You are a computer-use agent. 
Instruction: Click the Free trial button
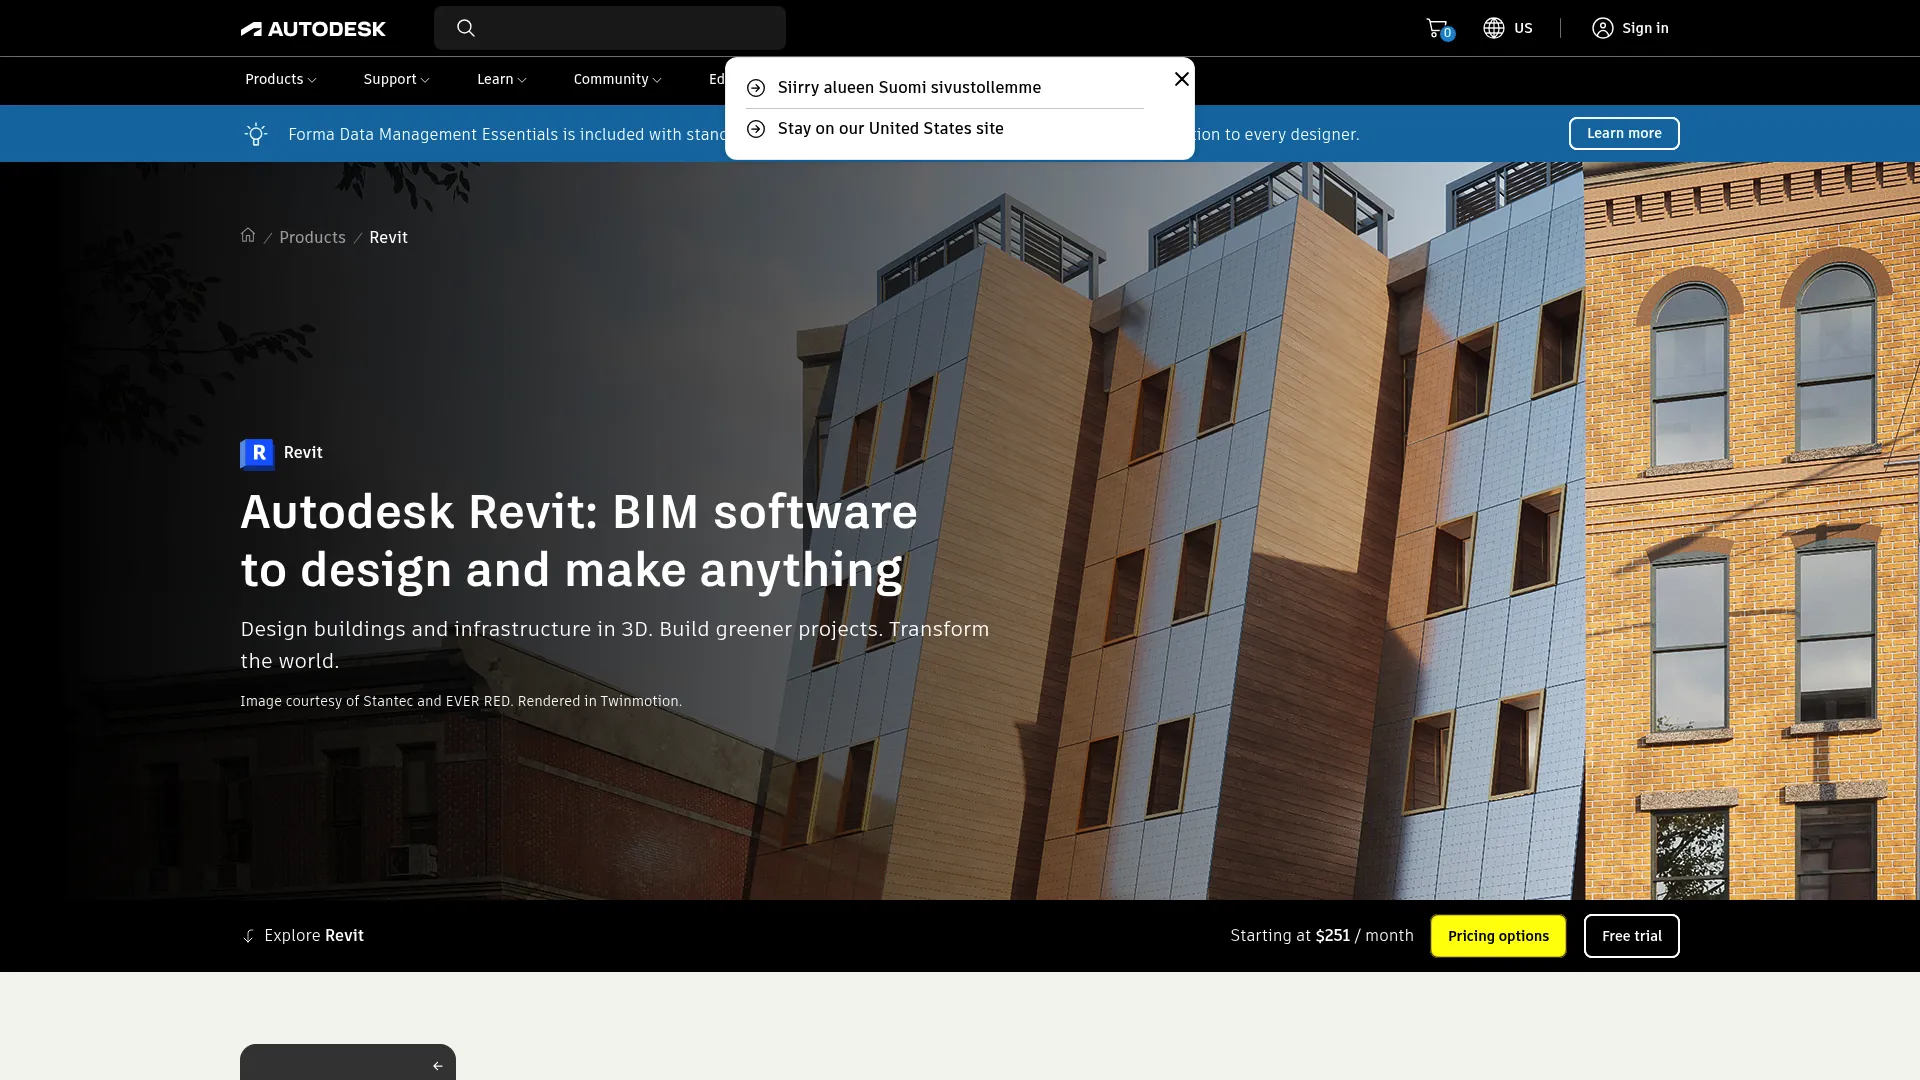(x=1632, y=936)
